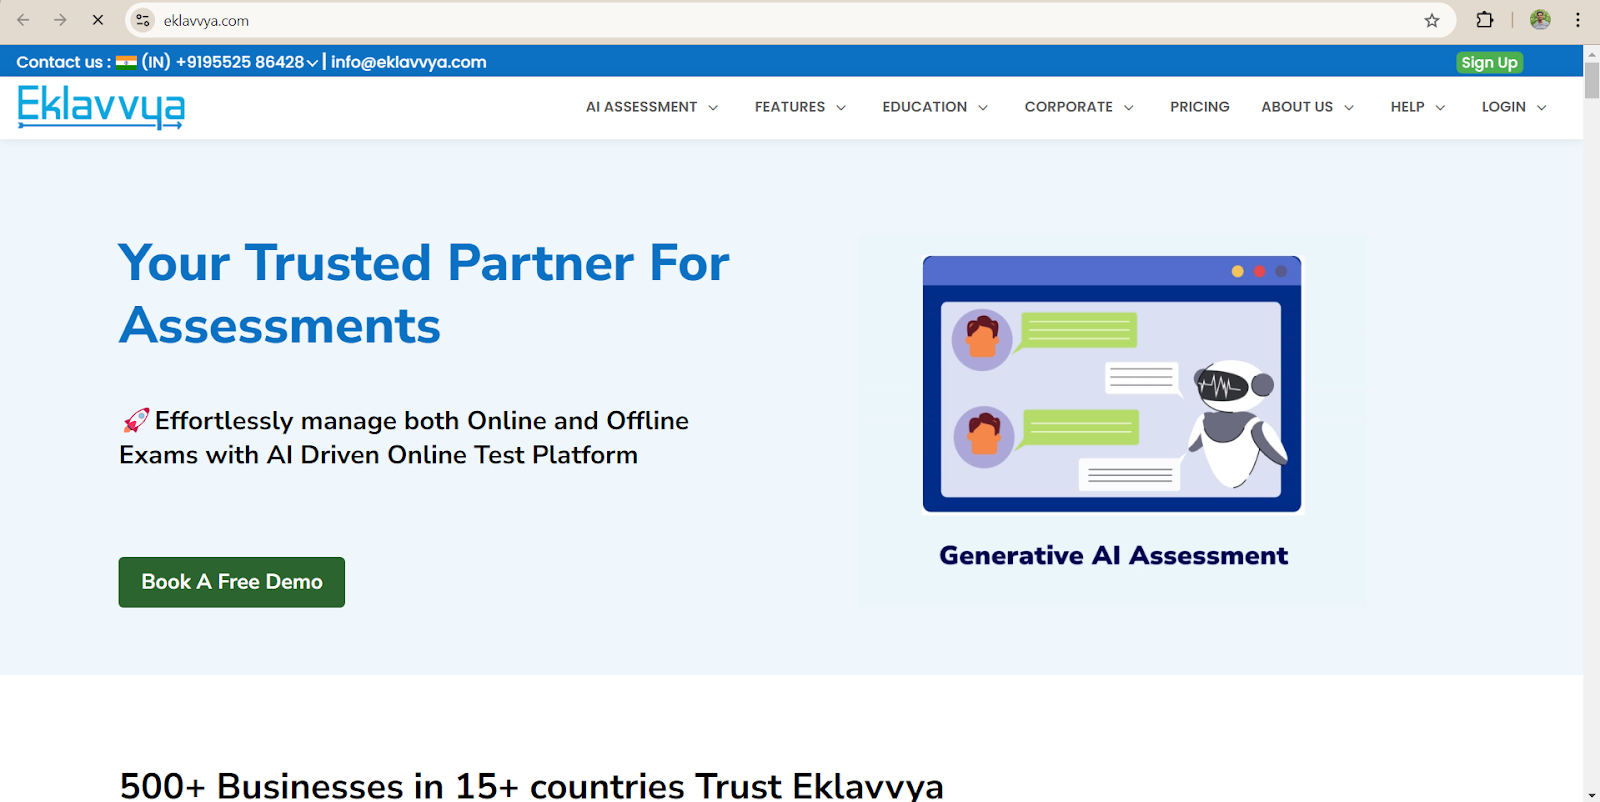
Task: Click the Eklavvya logo
Action: pos(101,107)
